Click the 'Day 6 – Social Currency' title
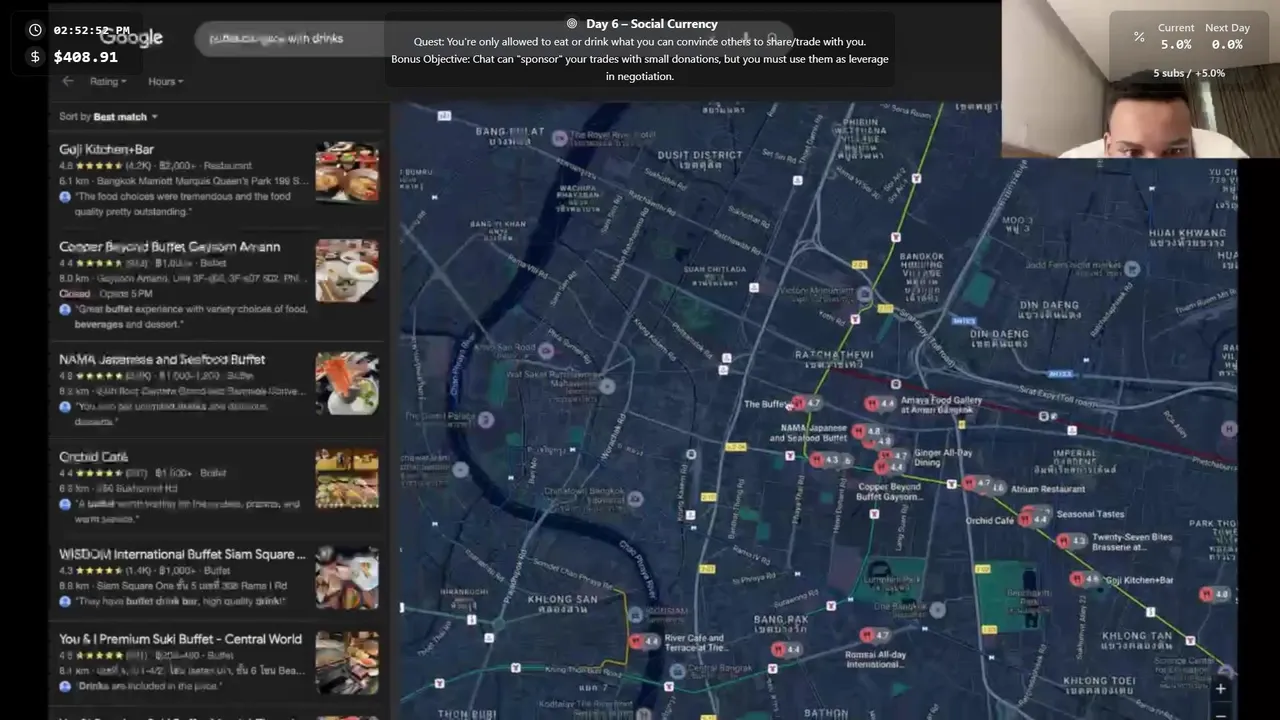This screenshot has width=1280, height=720. [652, 24]
